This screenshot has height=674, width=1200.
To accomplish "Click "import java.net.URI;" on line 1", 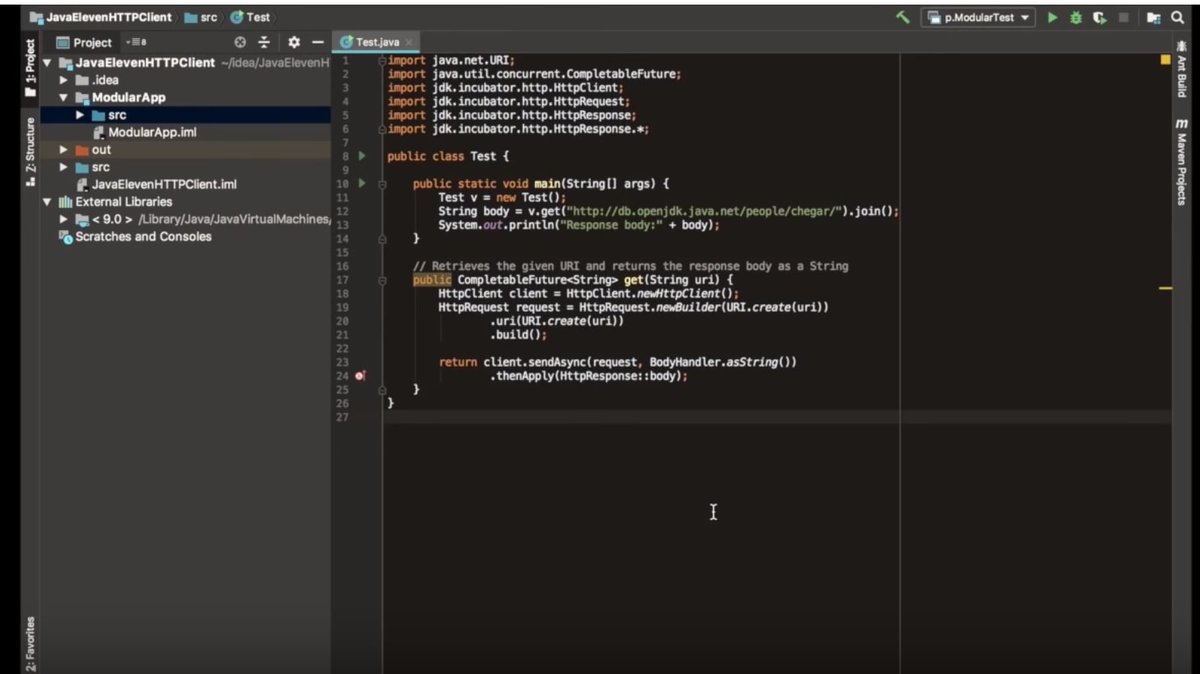I will pos(451,60).
